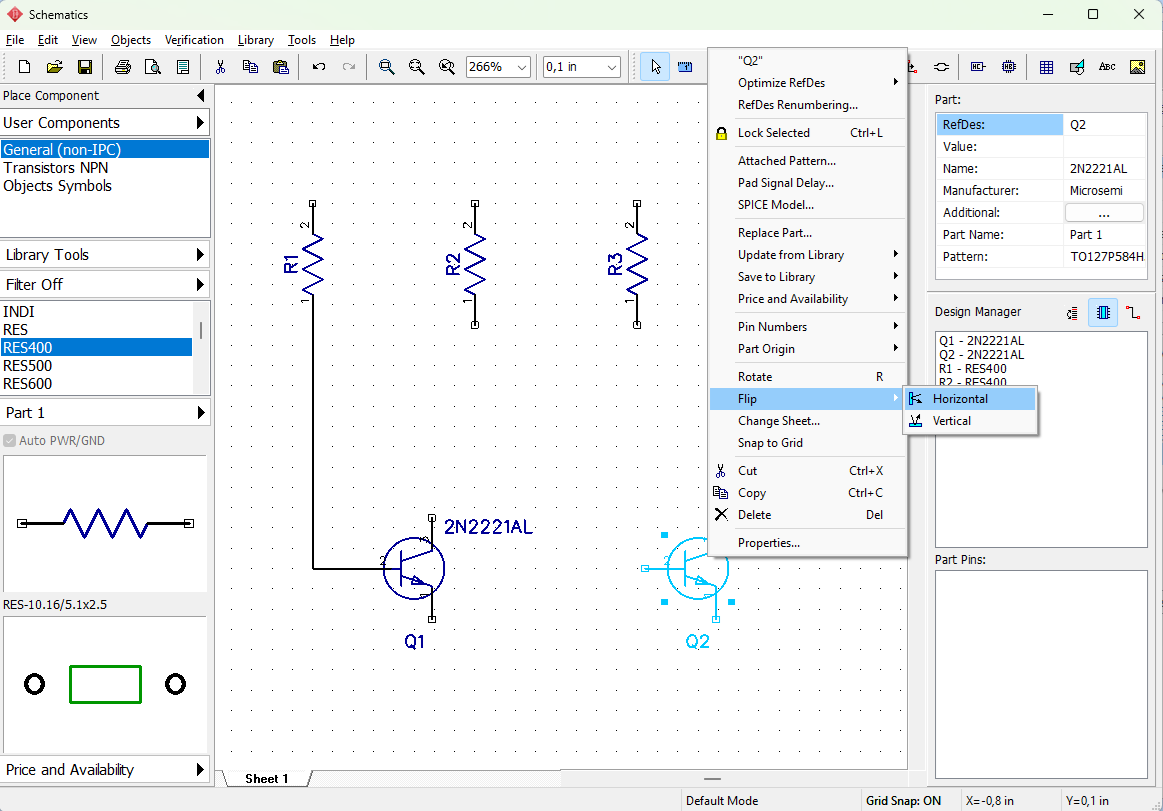Viewport: 1163px width, 811px height.
Task: Open the Library menu
Action: click(x=255, y=40)
